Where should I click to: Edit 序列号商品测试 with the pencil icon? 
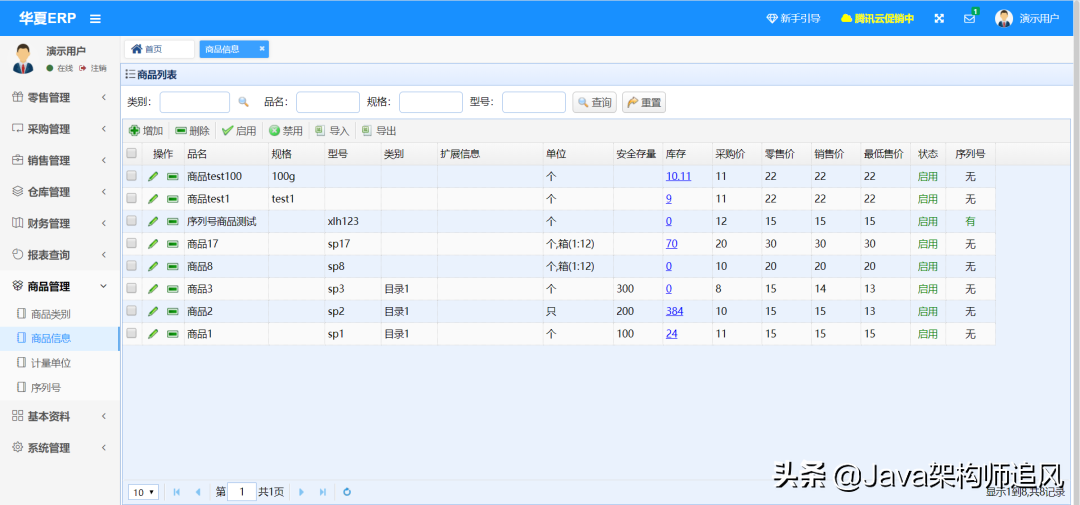[x=153, y=221]
